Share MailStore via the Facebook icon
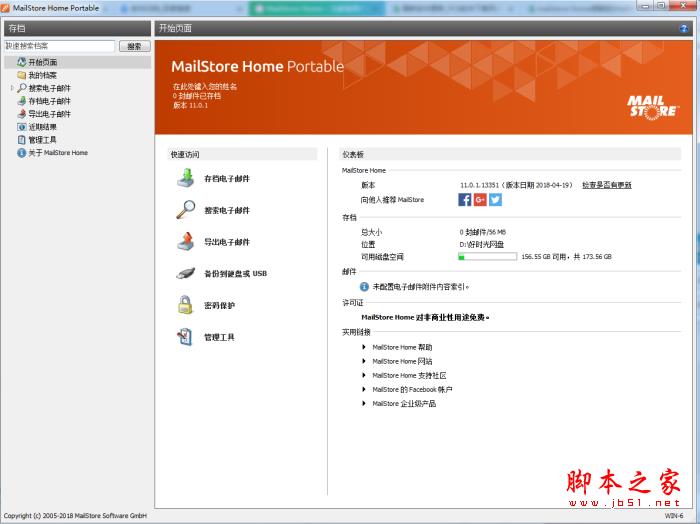 [464, 199]
